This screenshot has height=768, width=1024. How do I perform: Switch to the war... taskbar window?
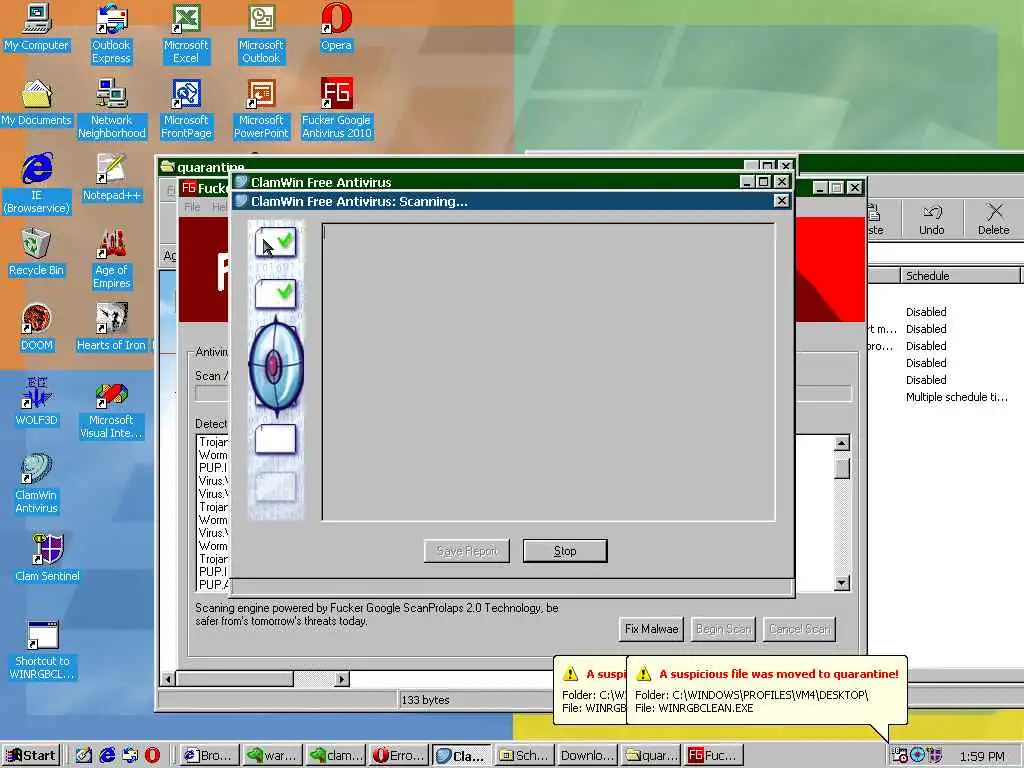pyautogui.click(x=272, y=756)
